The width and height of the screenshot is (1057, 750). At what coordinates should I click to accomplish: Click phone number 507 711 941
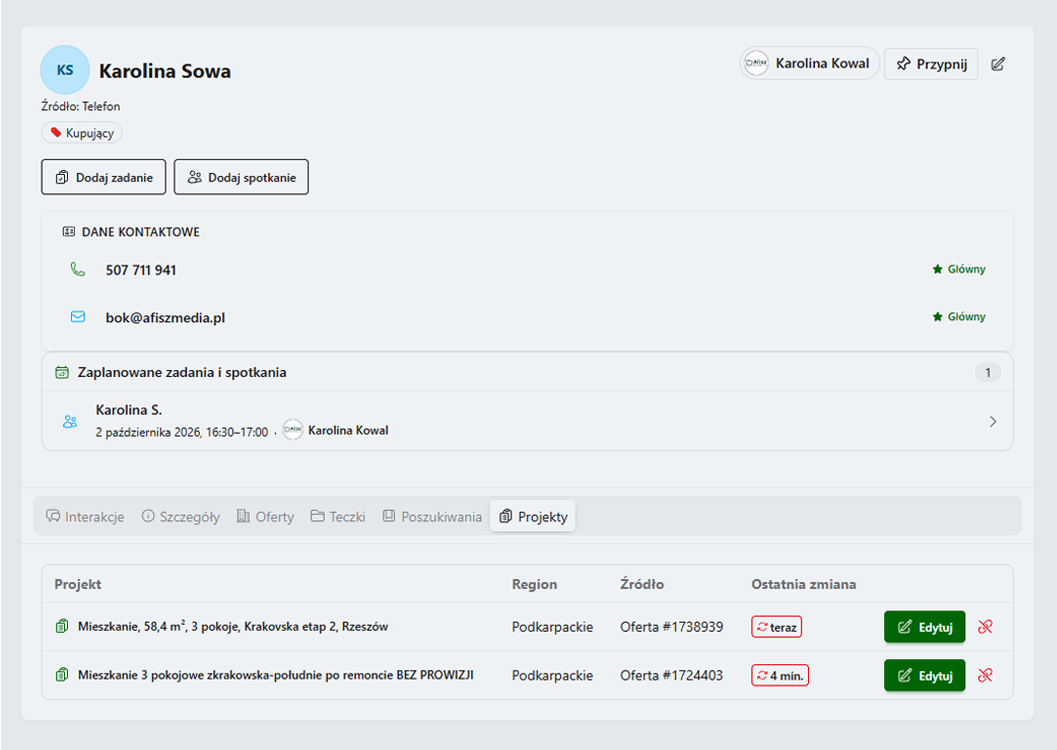pos(141,270)
